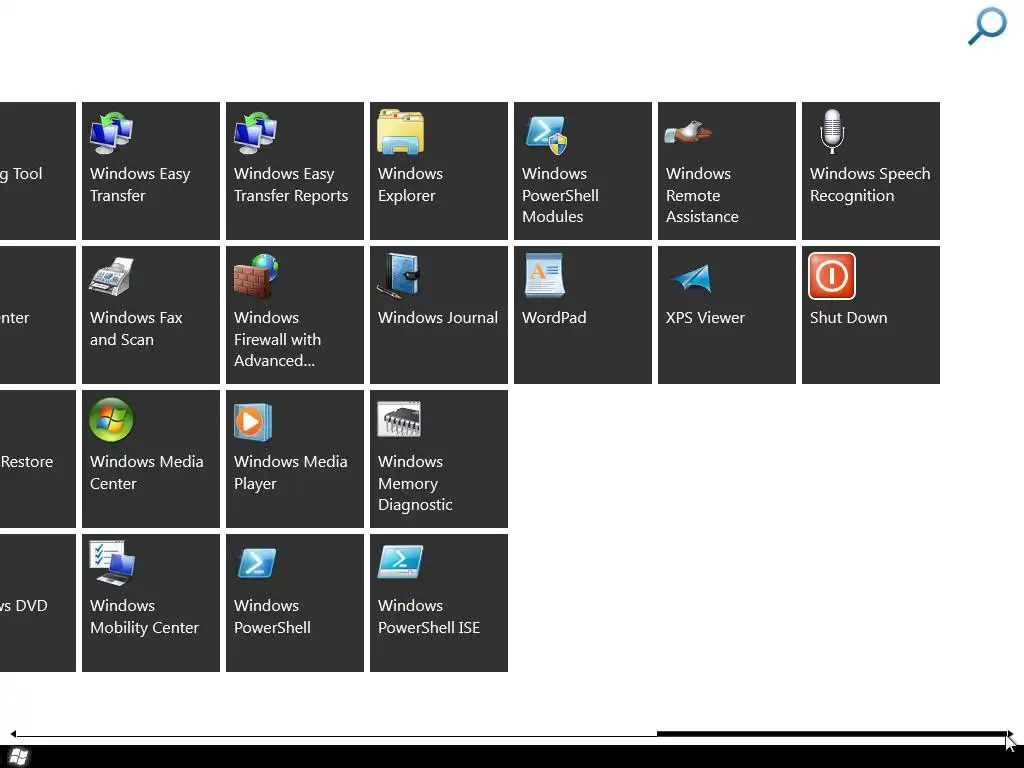
Task: Click "Windows Media Player" label text
Action: (291, 472)
